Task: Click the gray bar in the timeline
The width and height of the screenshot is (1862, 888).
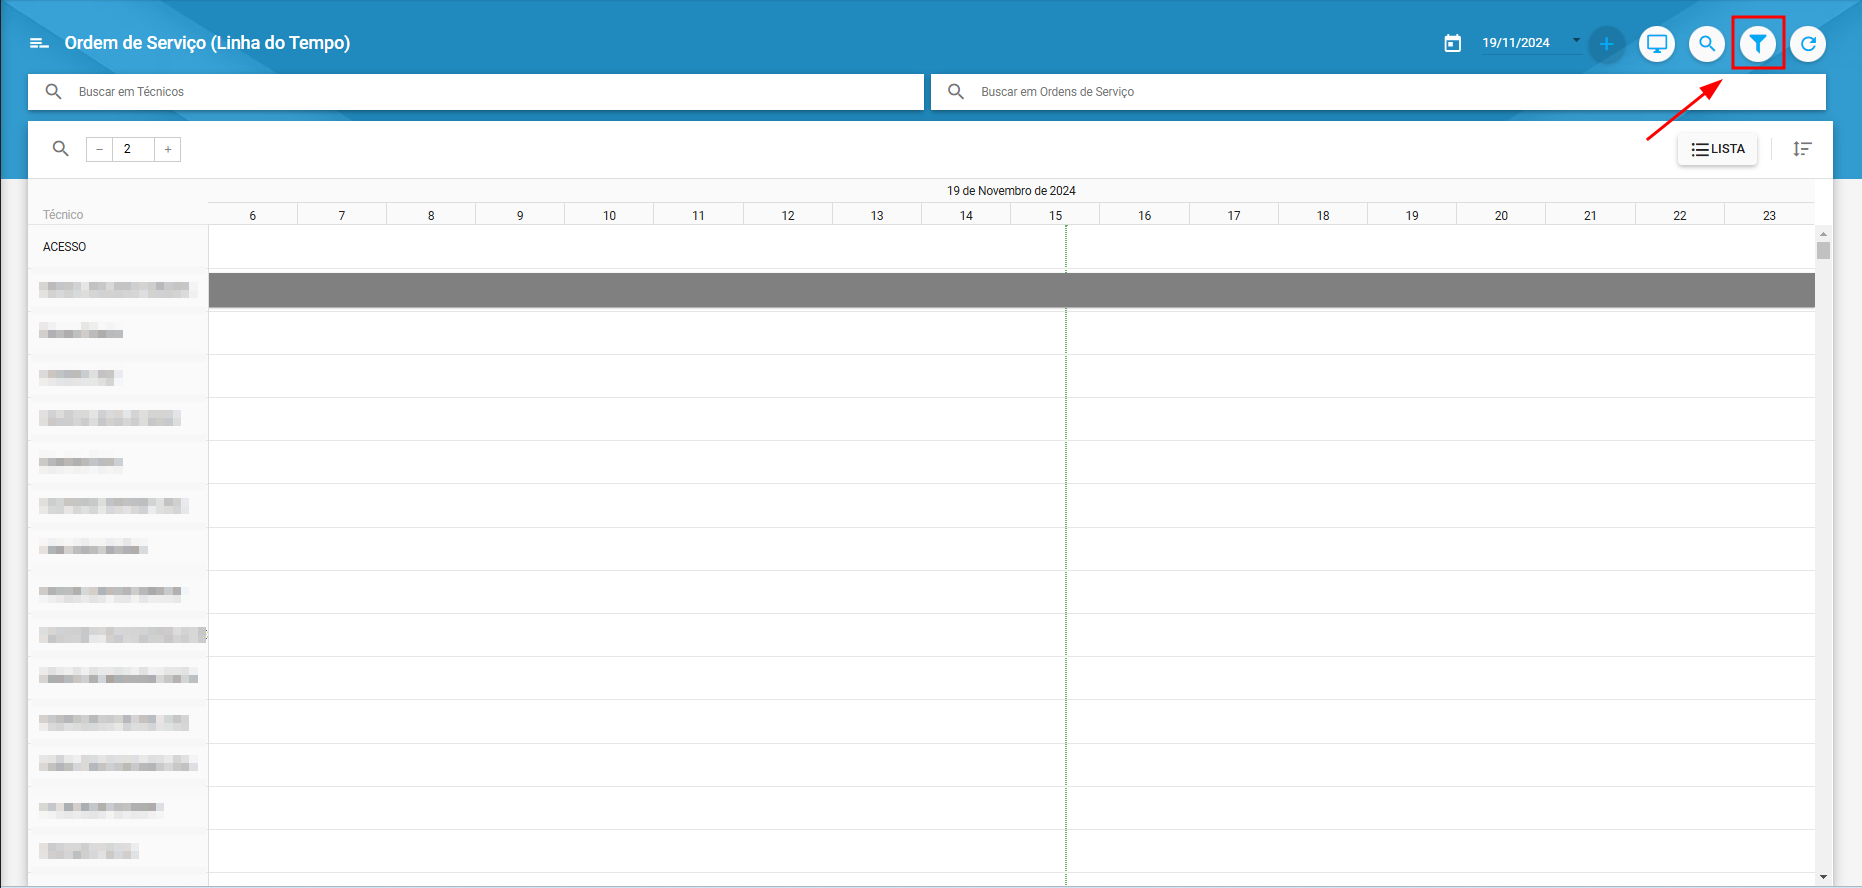Action: 1011,290
